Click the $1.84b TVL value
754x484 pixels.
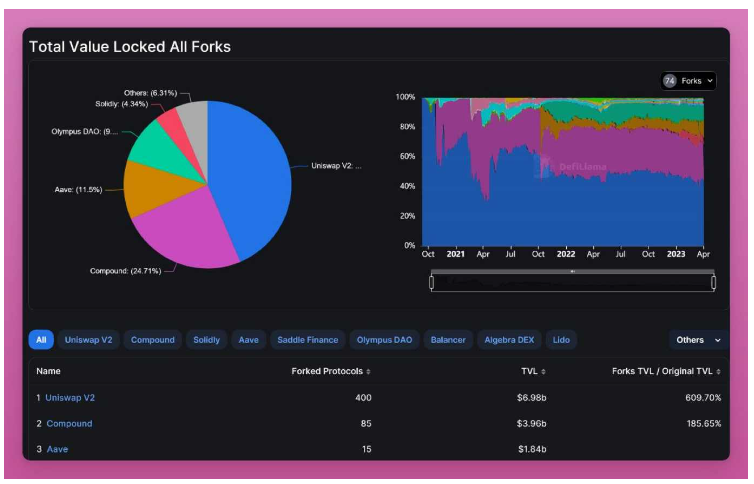coord(532,449)
